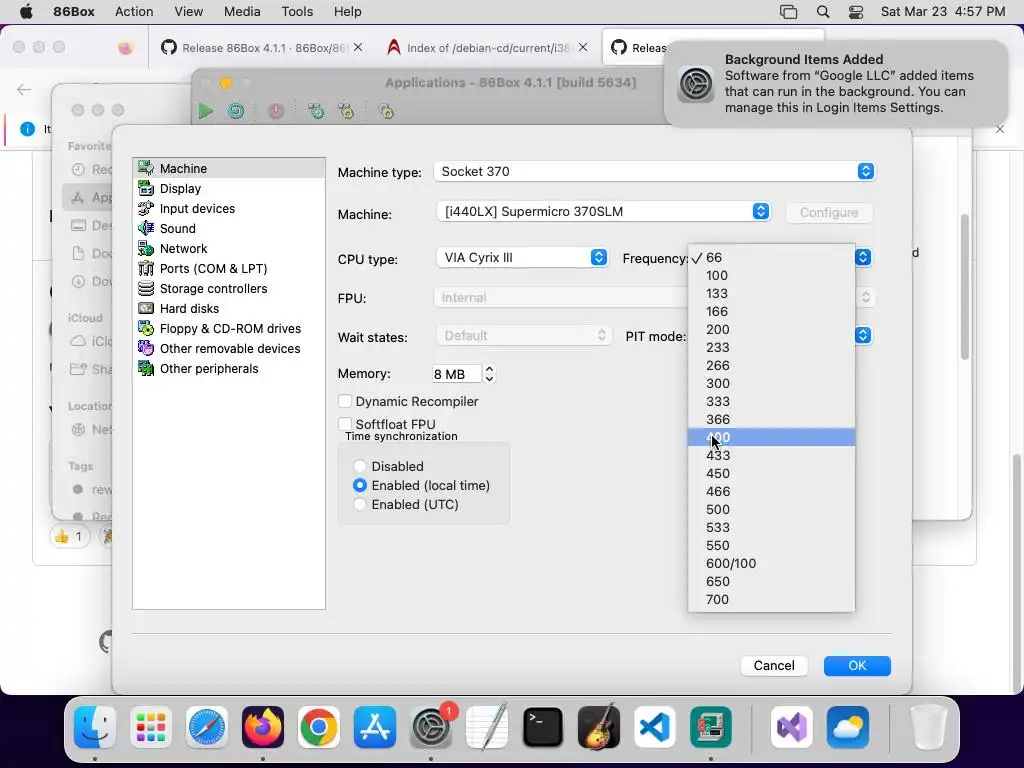Open Other peripherals settings
This screenshot has height=768, width=1024.
(229, 368)
